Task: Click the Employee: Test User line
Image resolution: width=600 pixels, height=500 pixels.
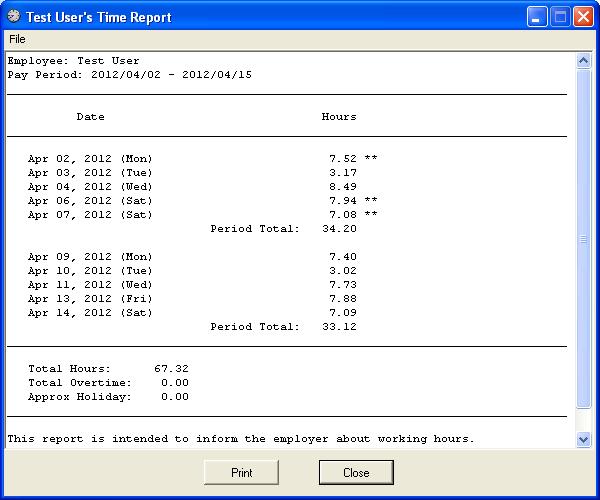Action: (73, 61)
